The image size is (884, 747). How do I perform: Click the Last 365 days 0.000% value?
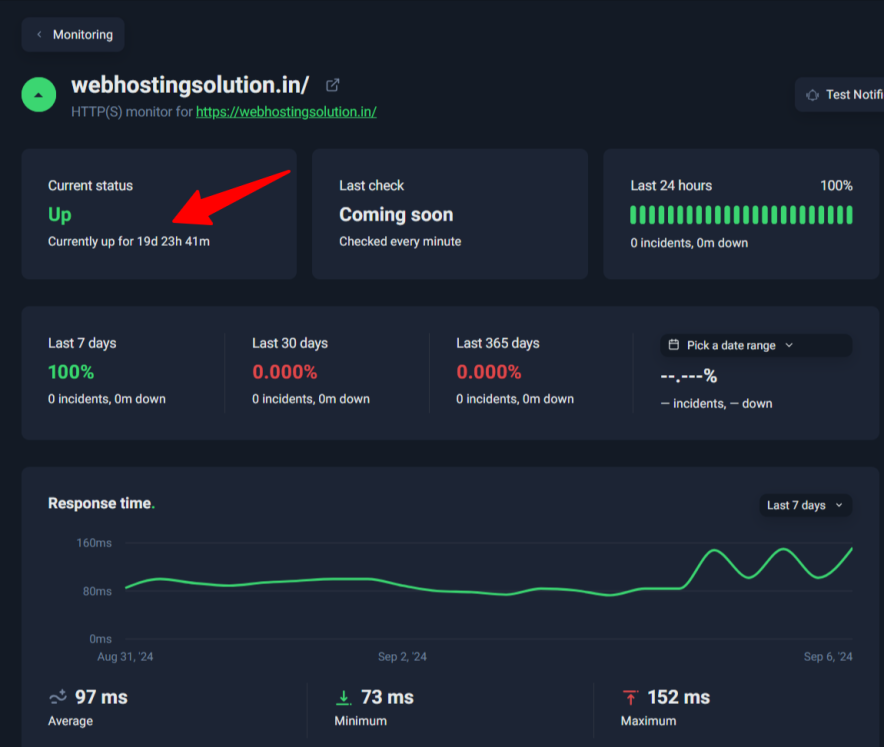click(488, 372)
